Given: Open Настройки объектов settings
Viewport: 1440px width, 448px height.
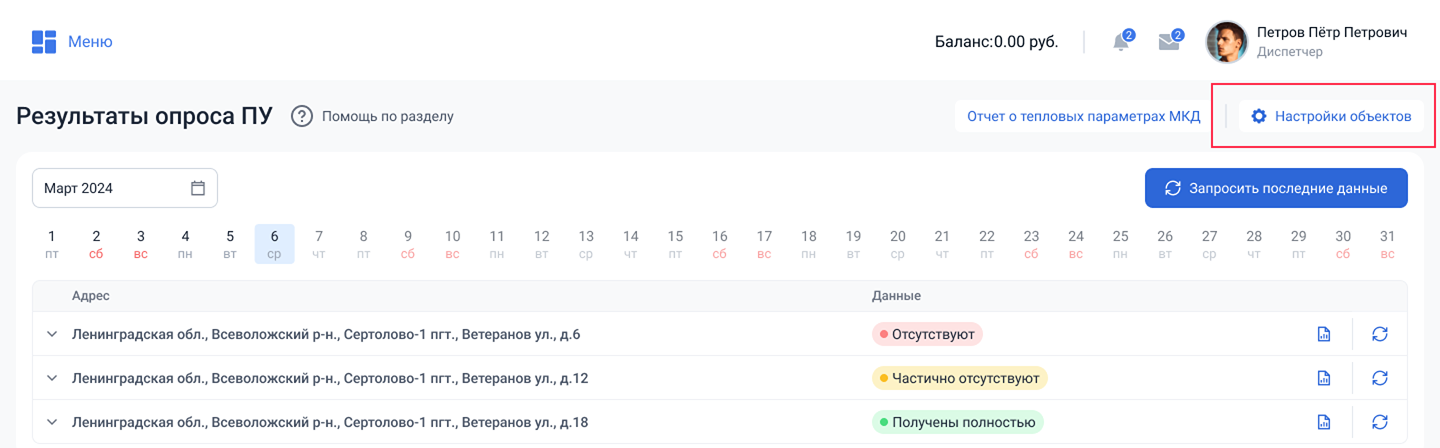Looking at the screenshot, I should 1331,116.
